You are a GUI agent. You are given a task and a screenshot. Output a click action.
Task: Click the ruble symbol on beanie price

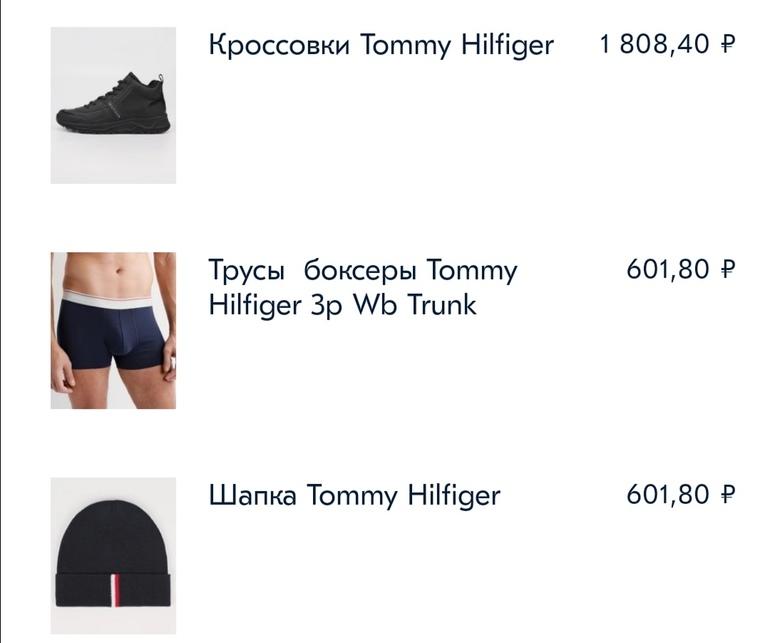point(727,495)
